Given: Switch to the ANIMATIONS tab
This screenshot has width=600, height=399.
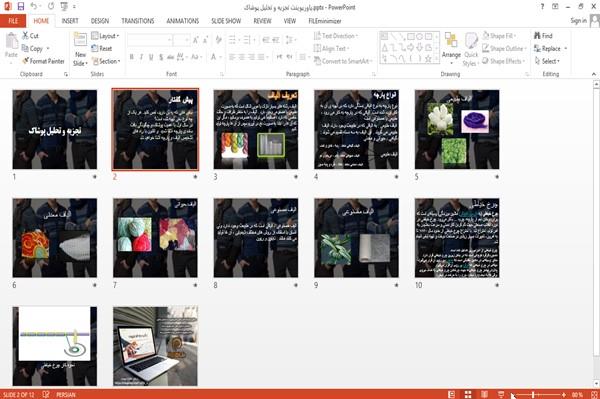Looking at the screenshot, I should pos(183,21).
